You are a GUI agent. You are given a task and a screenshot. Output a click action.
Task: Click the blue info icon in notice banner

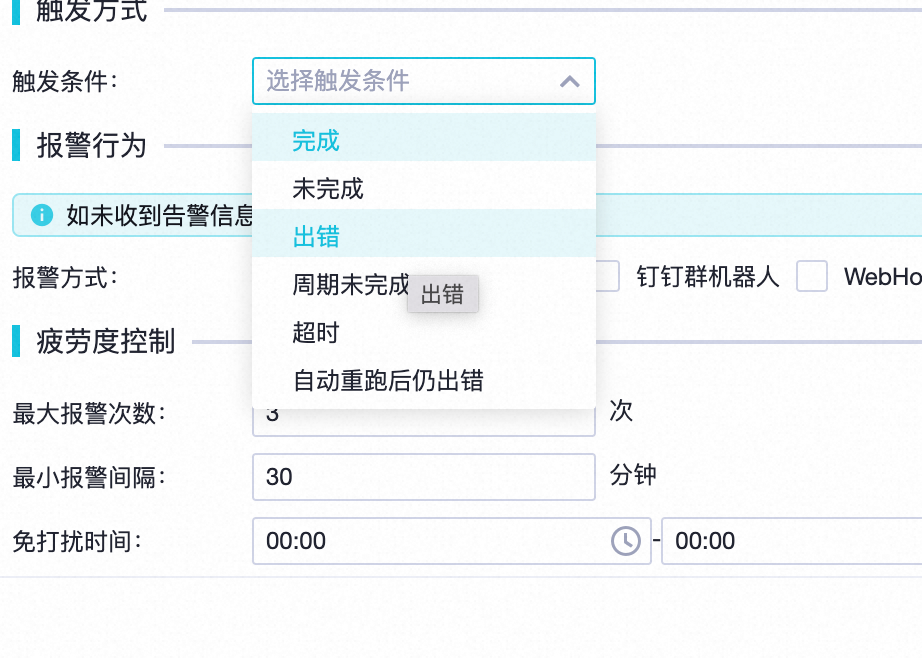coord(42,215)
